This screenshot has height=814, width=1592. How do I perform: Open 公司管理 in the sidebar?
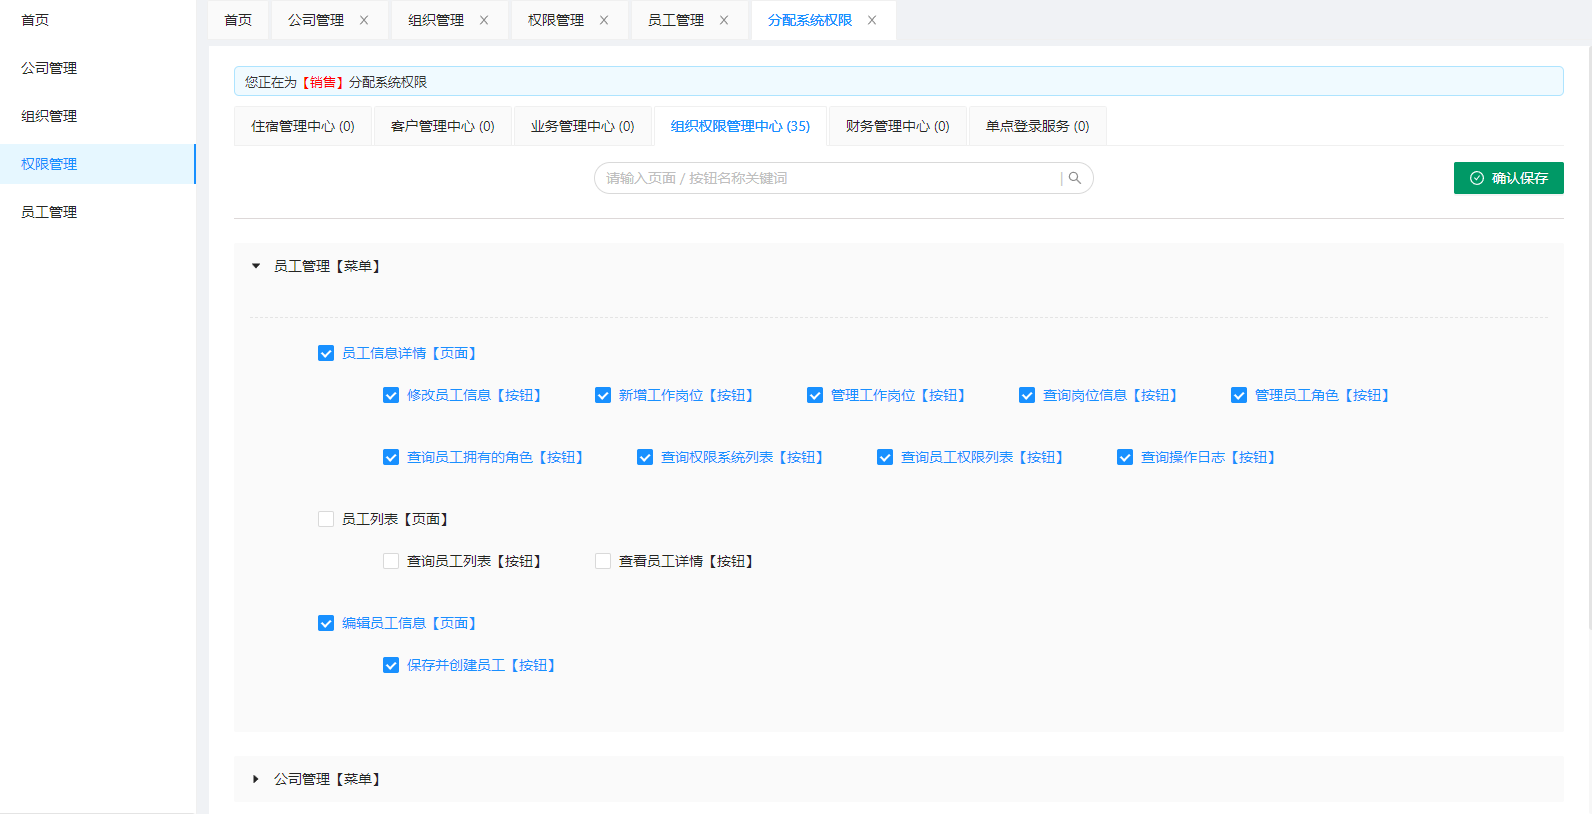[98, 68]
